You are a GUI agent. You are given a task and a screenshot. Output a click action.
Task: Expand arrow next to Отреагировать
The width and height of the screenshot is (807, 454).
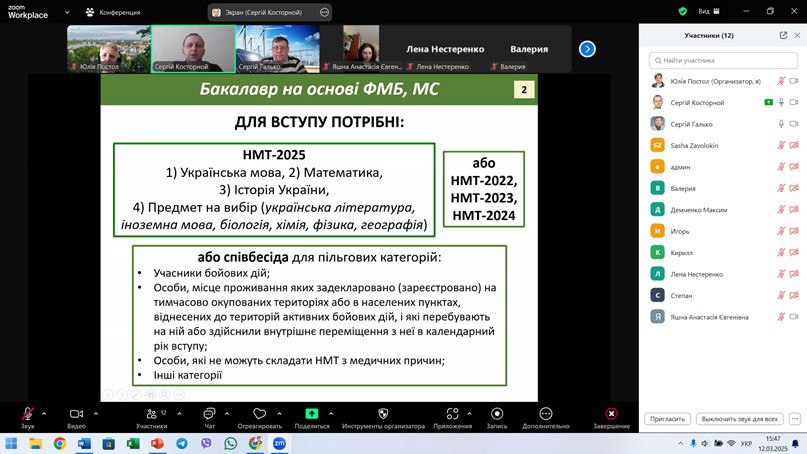279,413
